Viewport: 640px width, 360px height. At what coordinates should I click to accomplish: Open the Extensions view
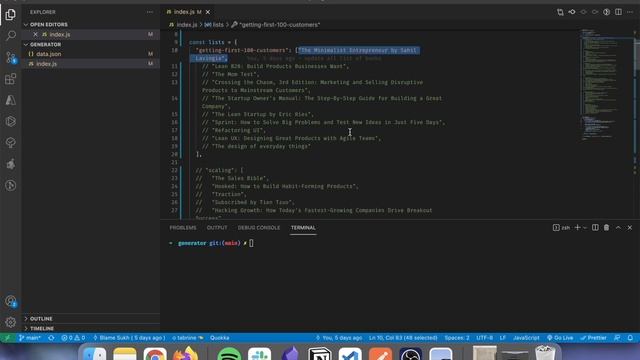11,79
